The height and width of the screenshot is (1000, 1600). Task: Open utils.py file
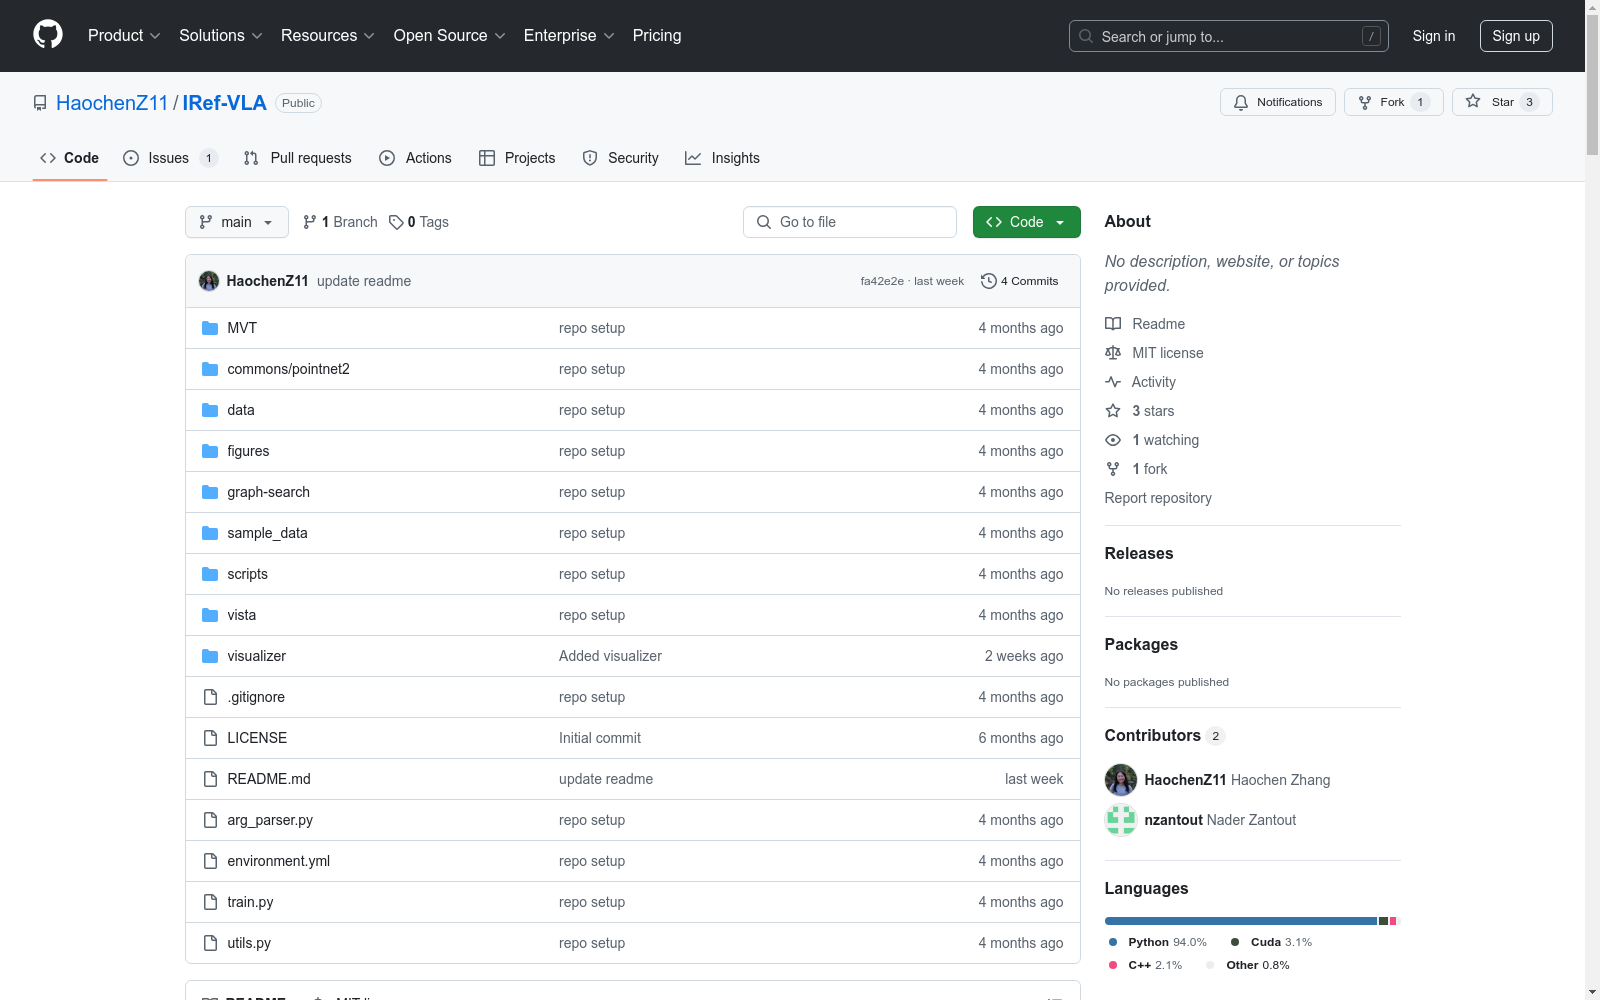[249, 943]
